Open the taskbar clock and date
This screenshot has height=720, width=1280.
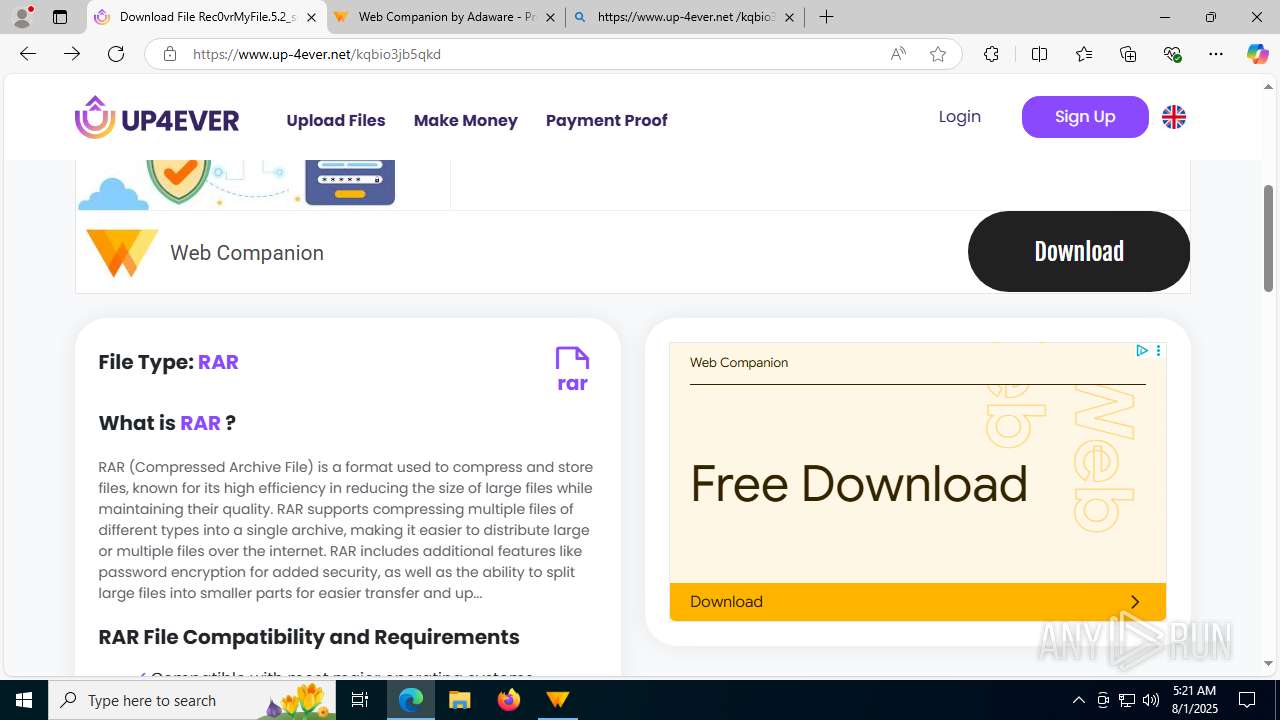[1194, 700]
